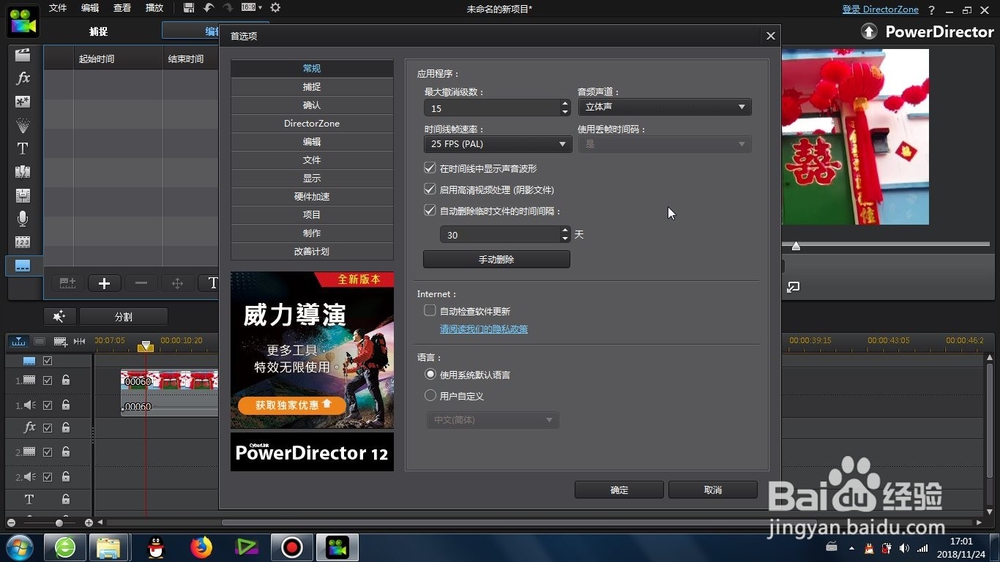Select the hardware acceleration (硬件加速) tab
Image resolution: width=1000 pixels, height=562 pixels.
click(x=312, y=196)
